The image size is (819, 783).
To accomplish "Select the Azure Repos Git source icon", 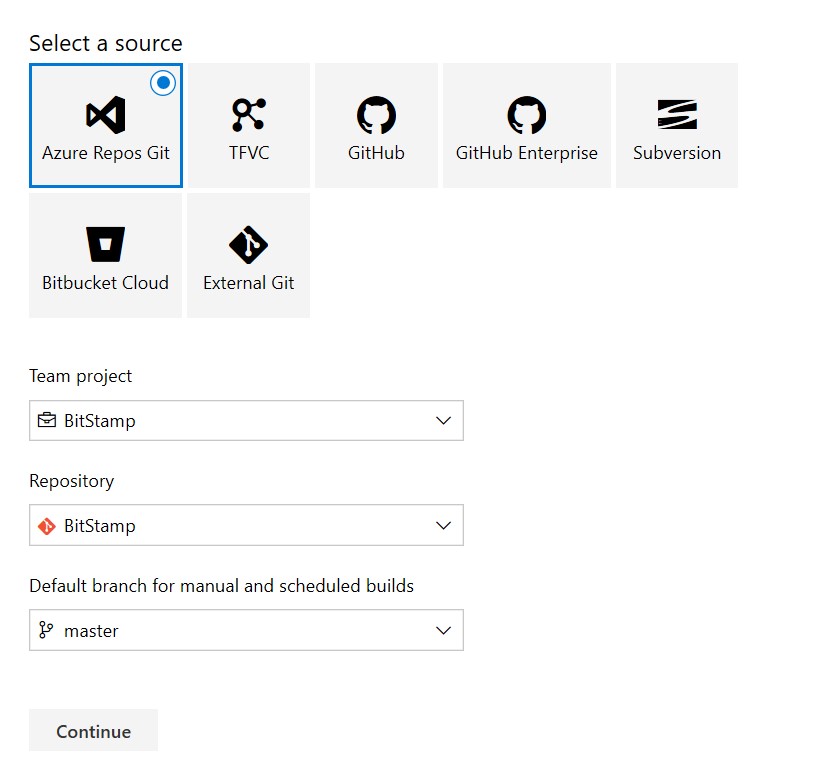I will pyautogui.click(x=106, y=115).
